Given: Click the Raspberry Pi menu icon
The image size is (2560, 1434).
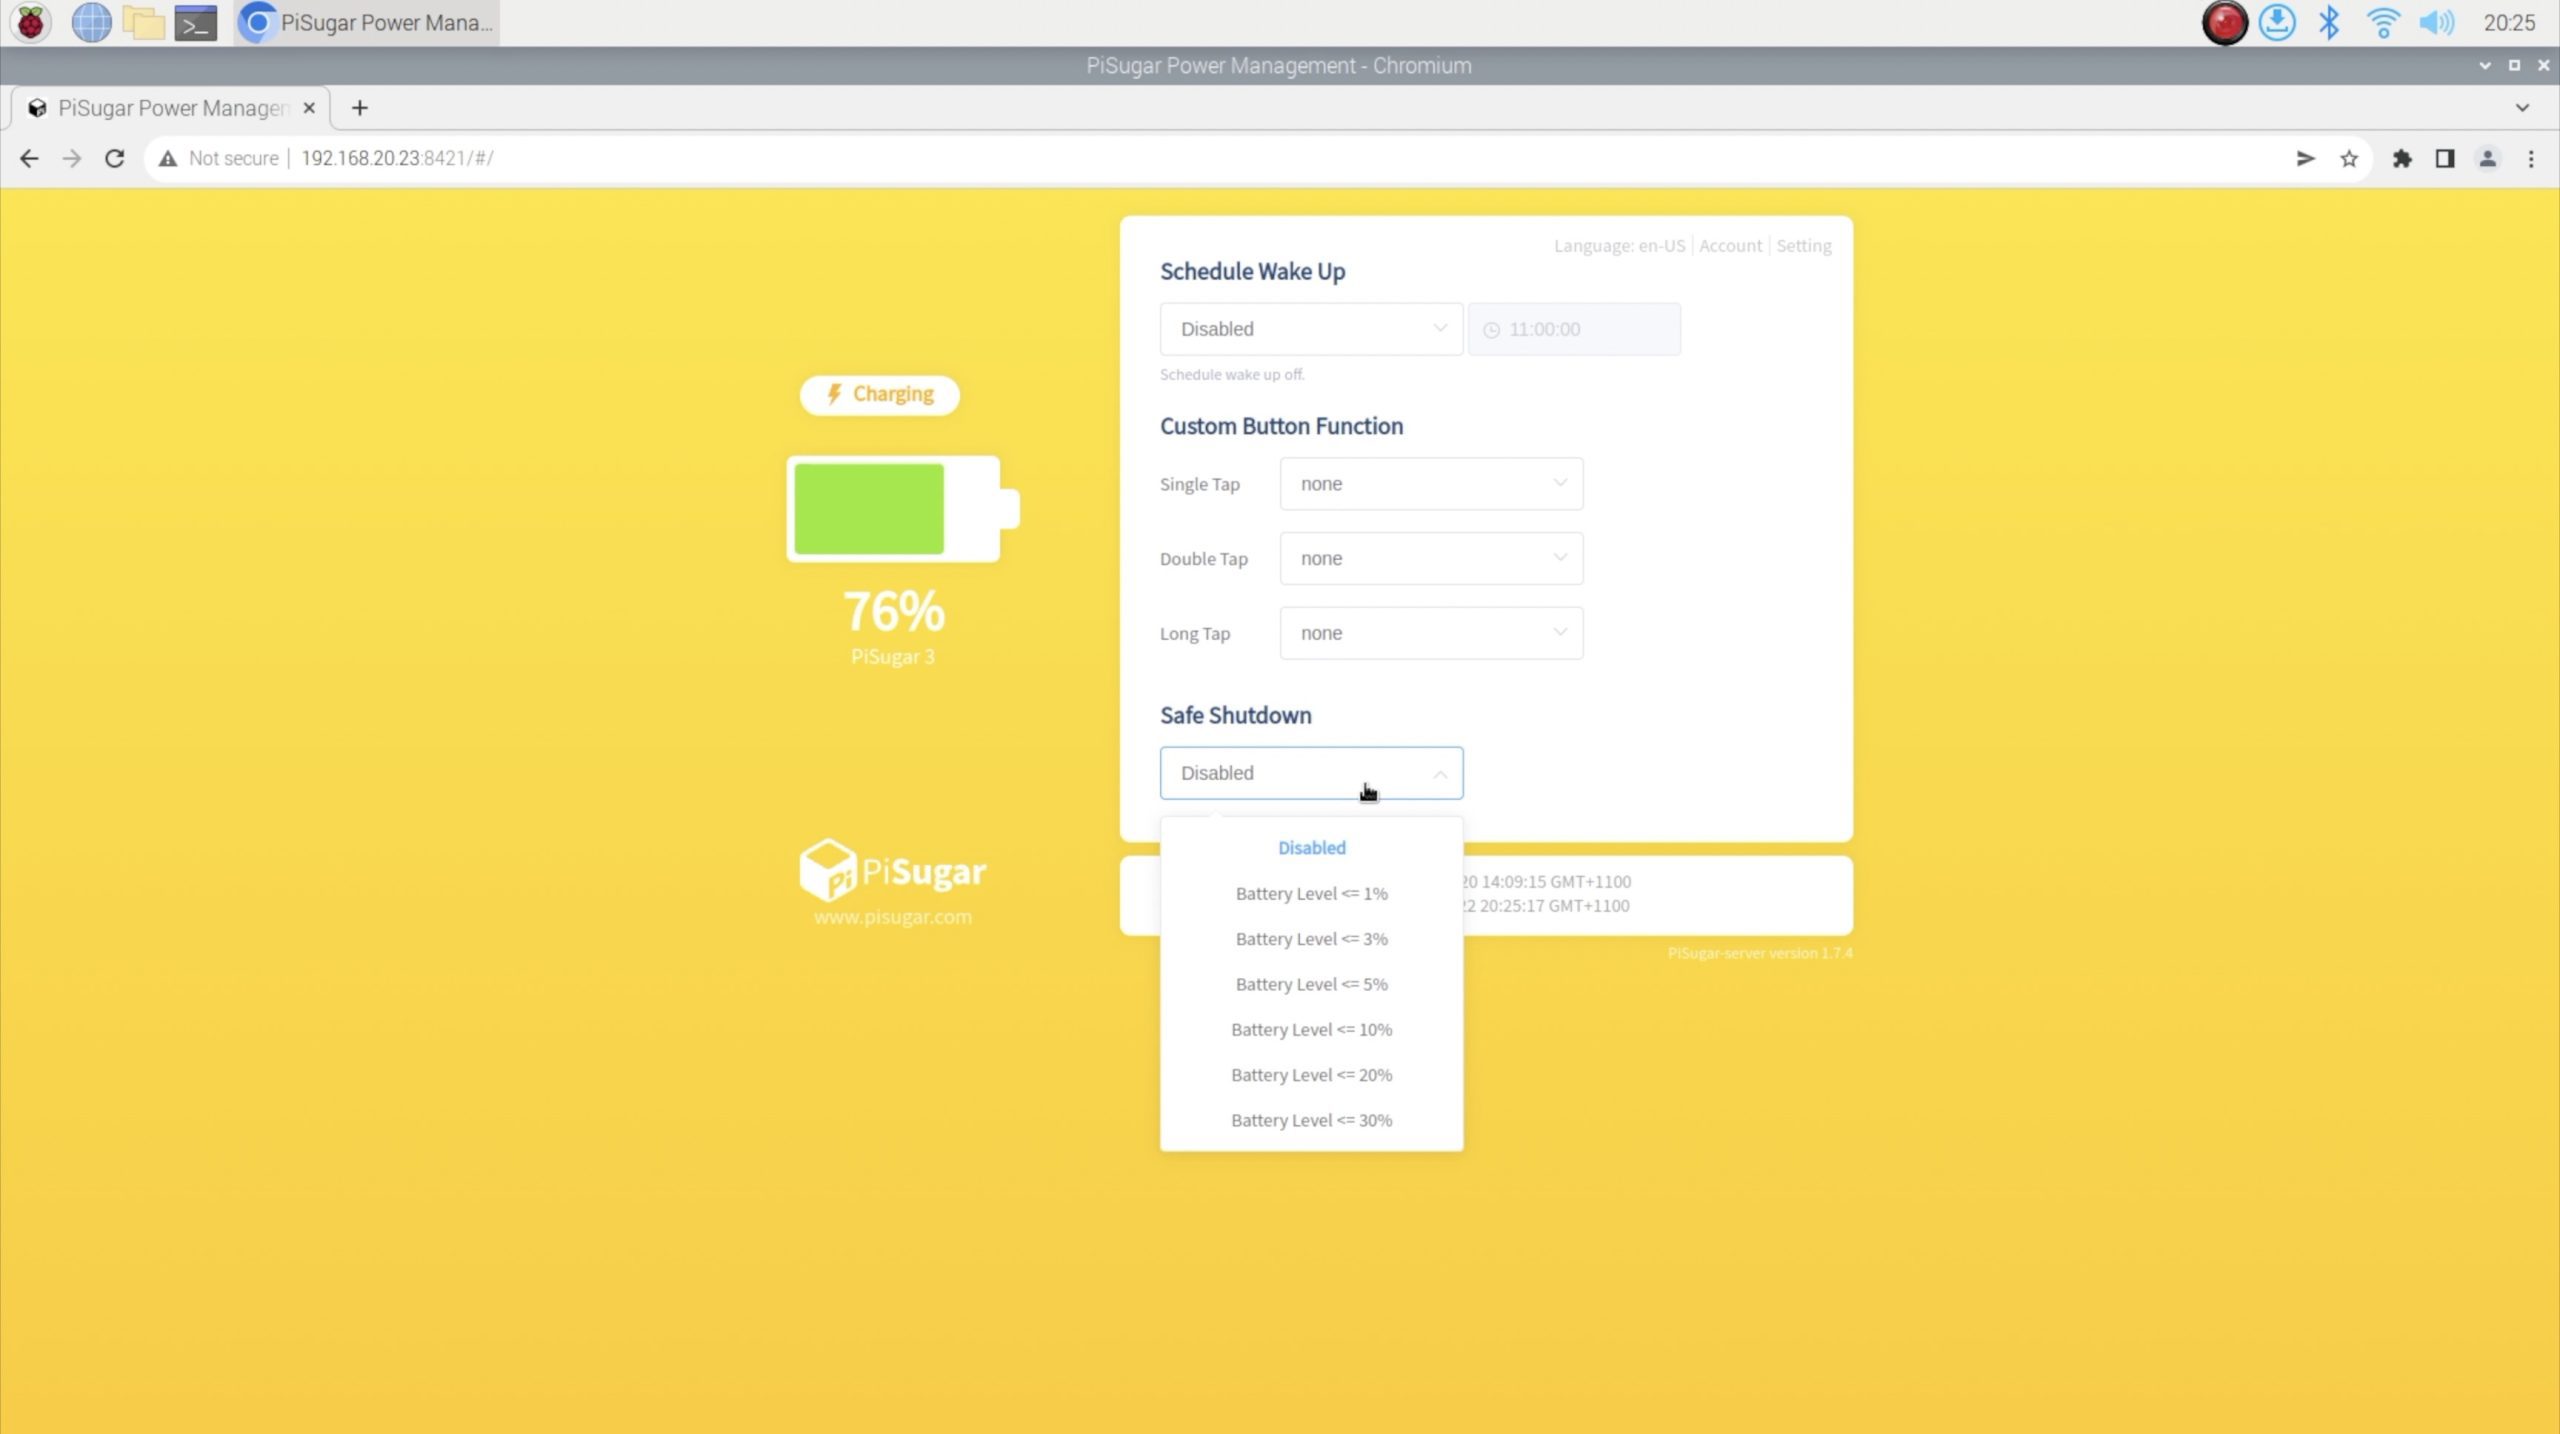Looking at the screenshot, I should pyautogui.click(x=31, y=22).
